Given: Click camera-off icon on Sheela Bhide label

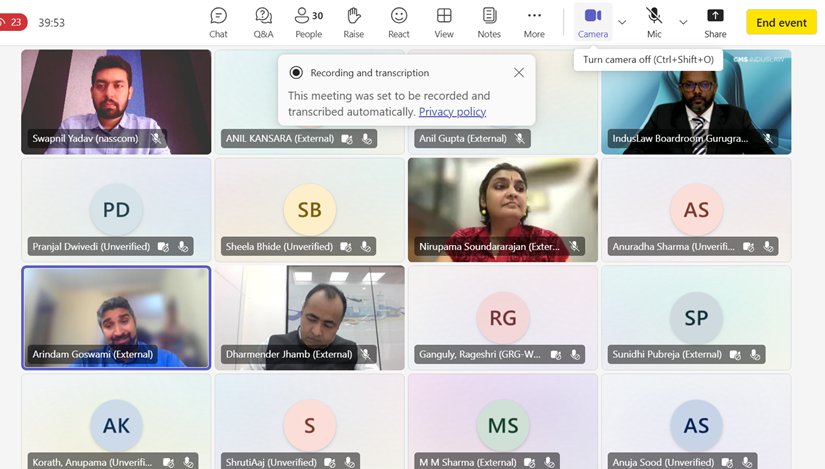Looking at the screenshot, I should 346,247.
